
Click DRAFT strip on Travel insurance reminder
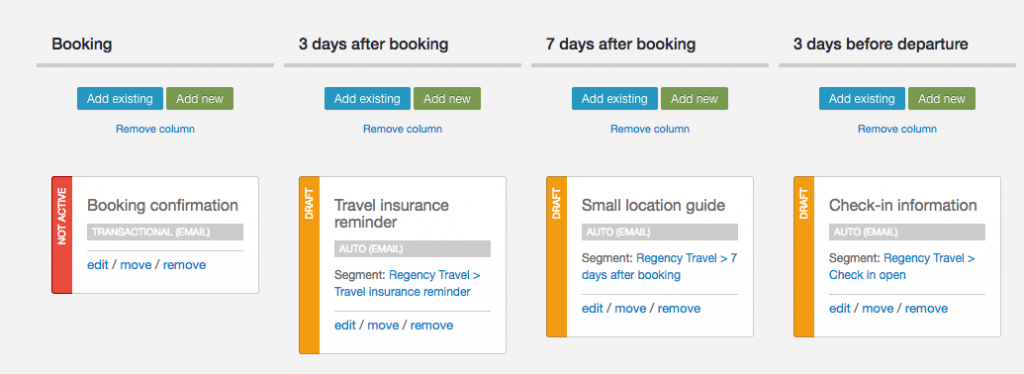coord(309,265)
